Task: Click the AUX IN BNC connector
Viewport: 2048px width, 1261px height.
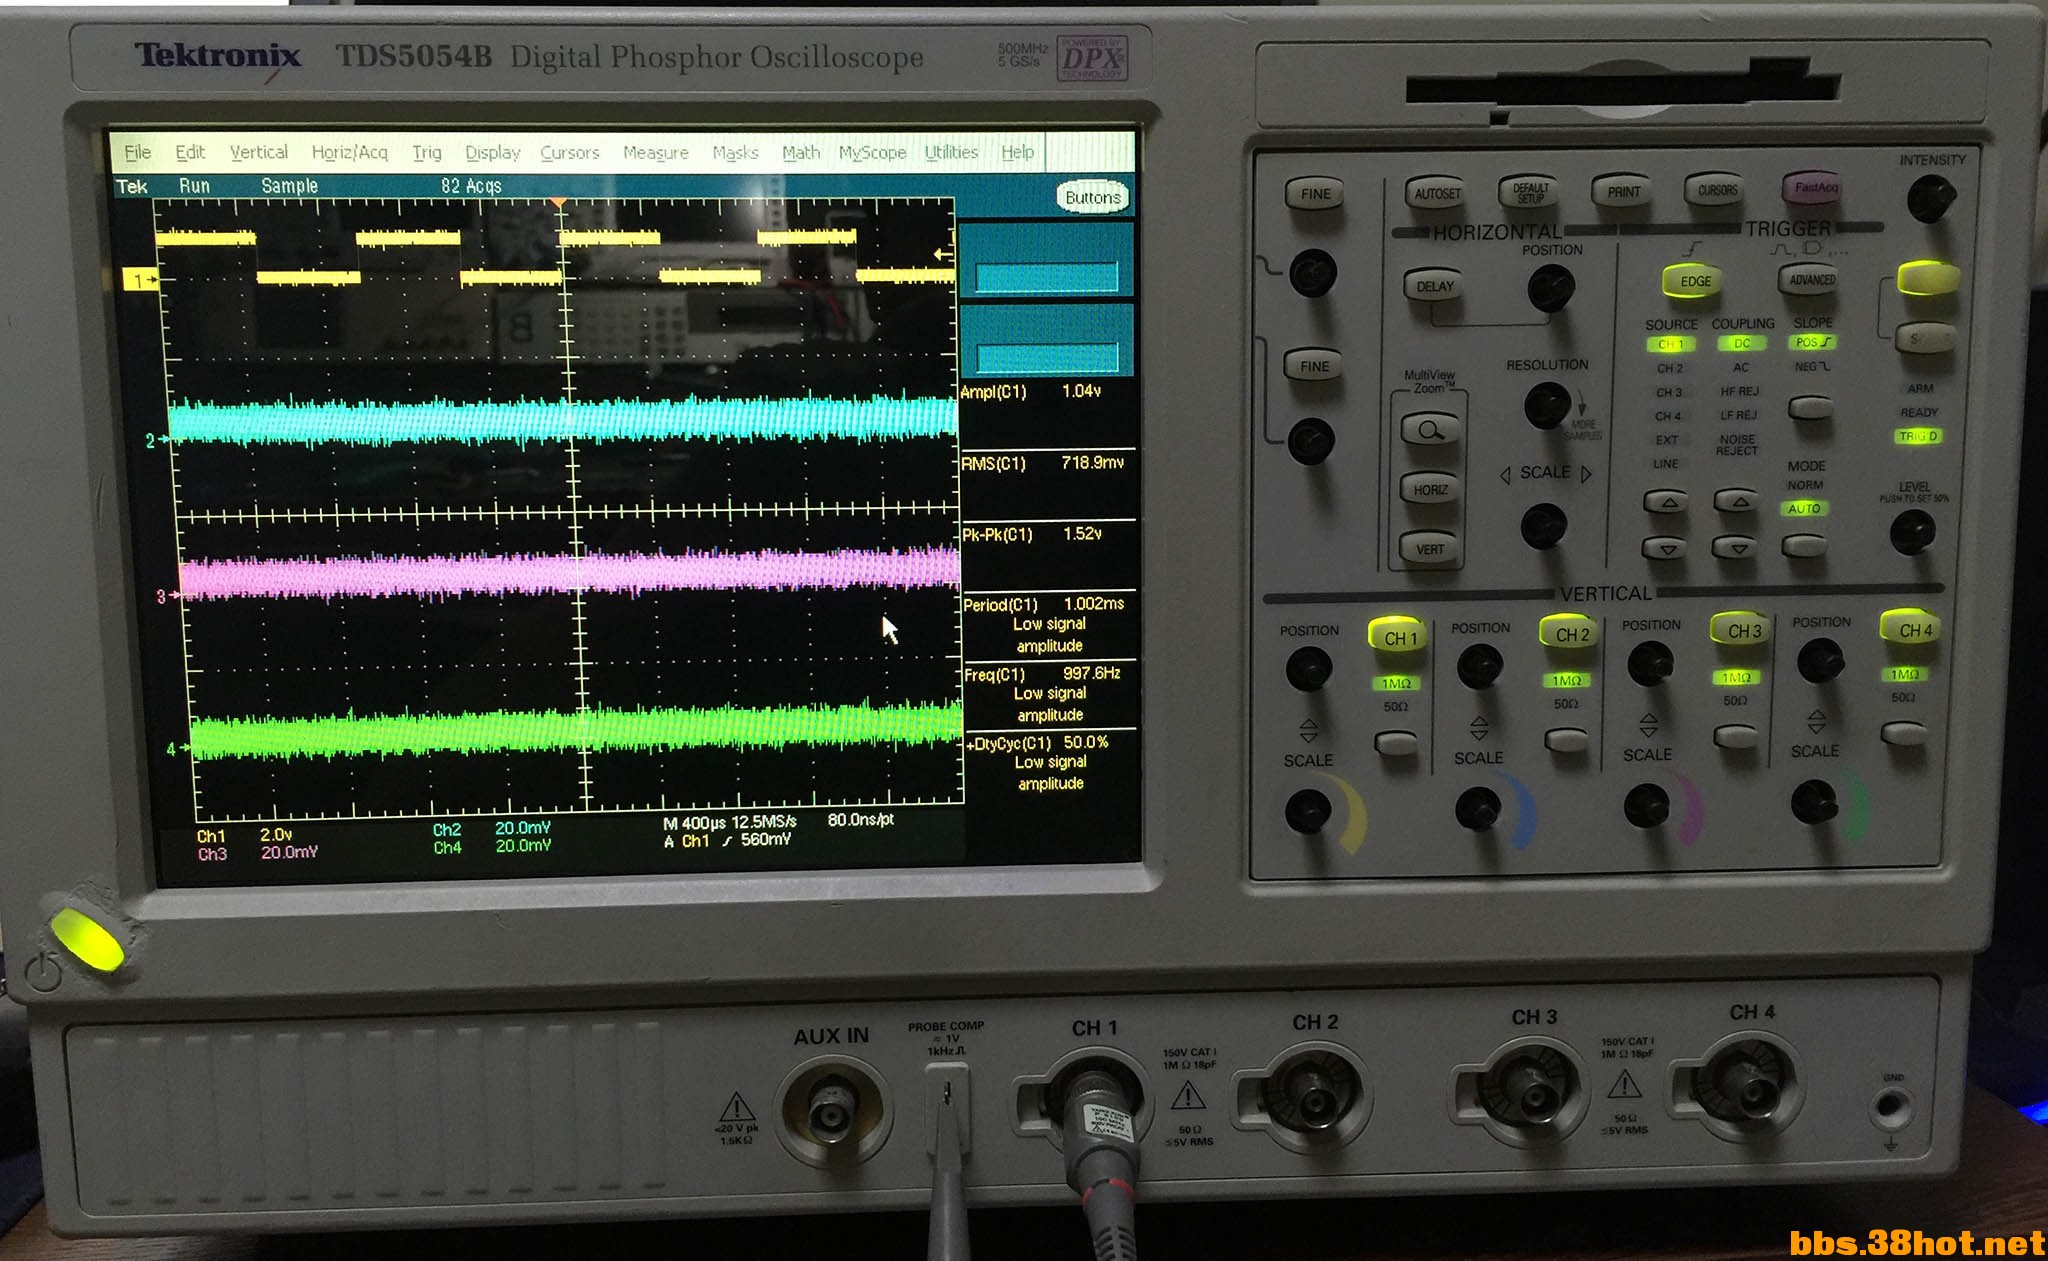Action: tap(830, 1110)
